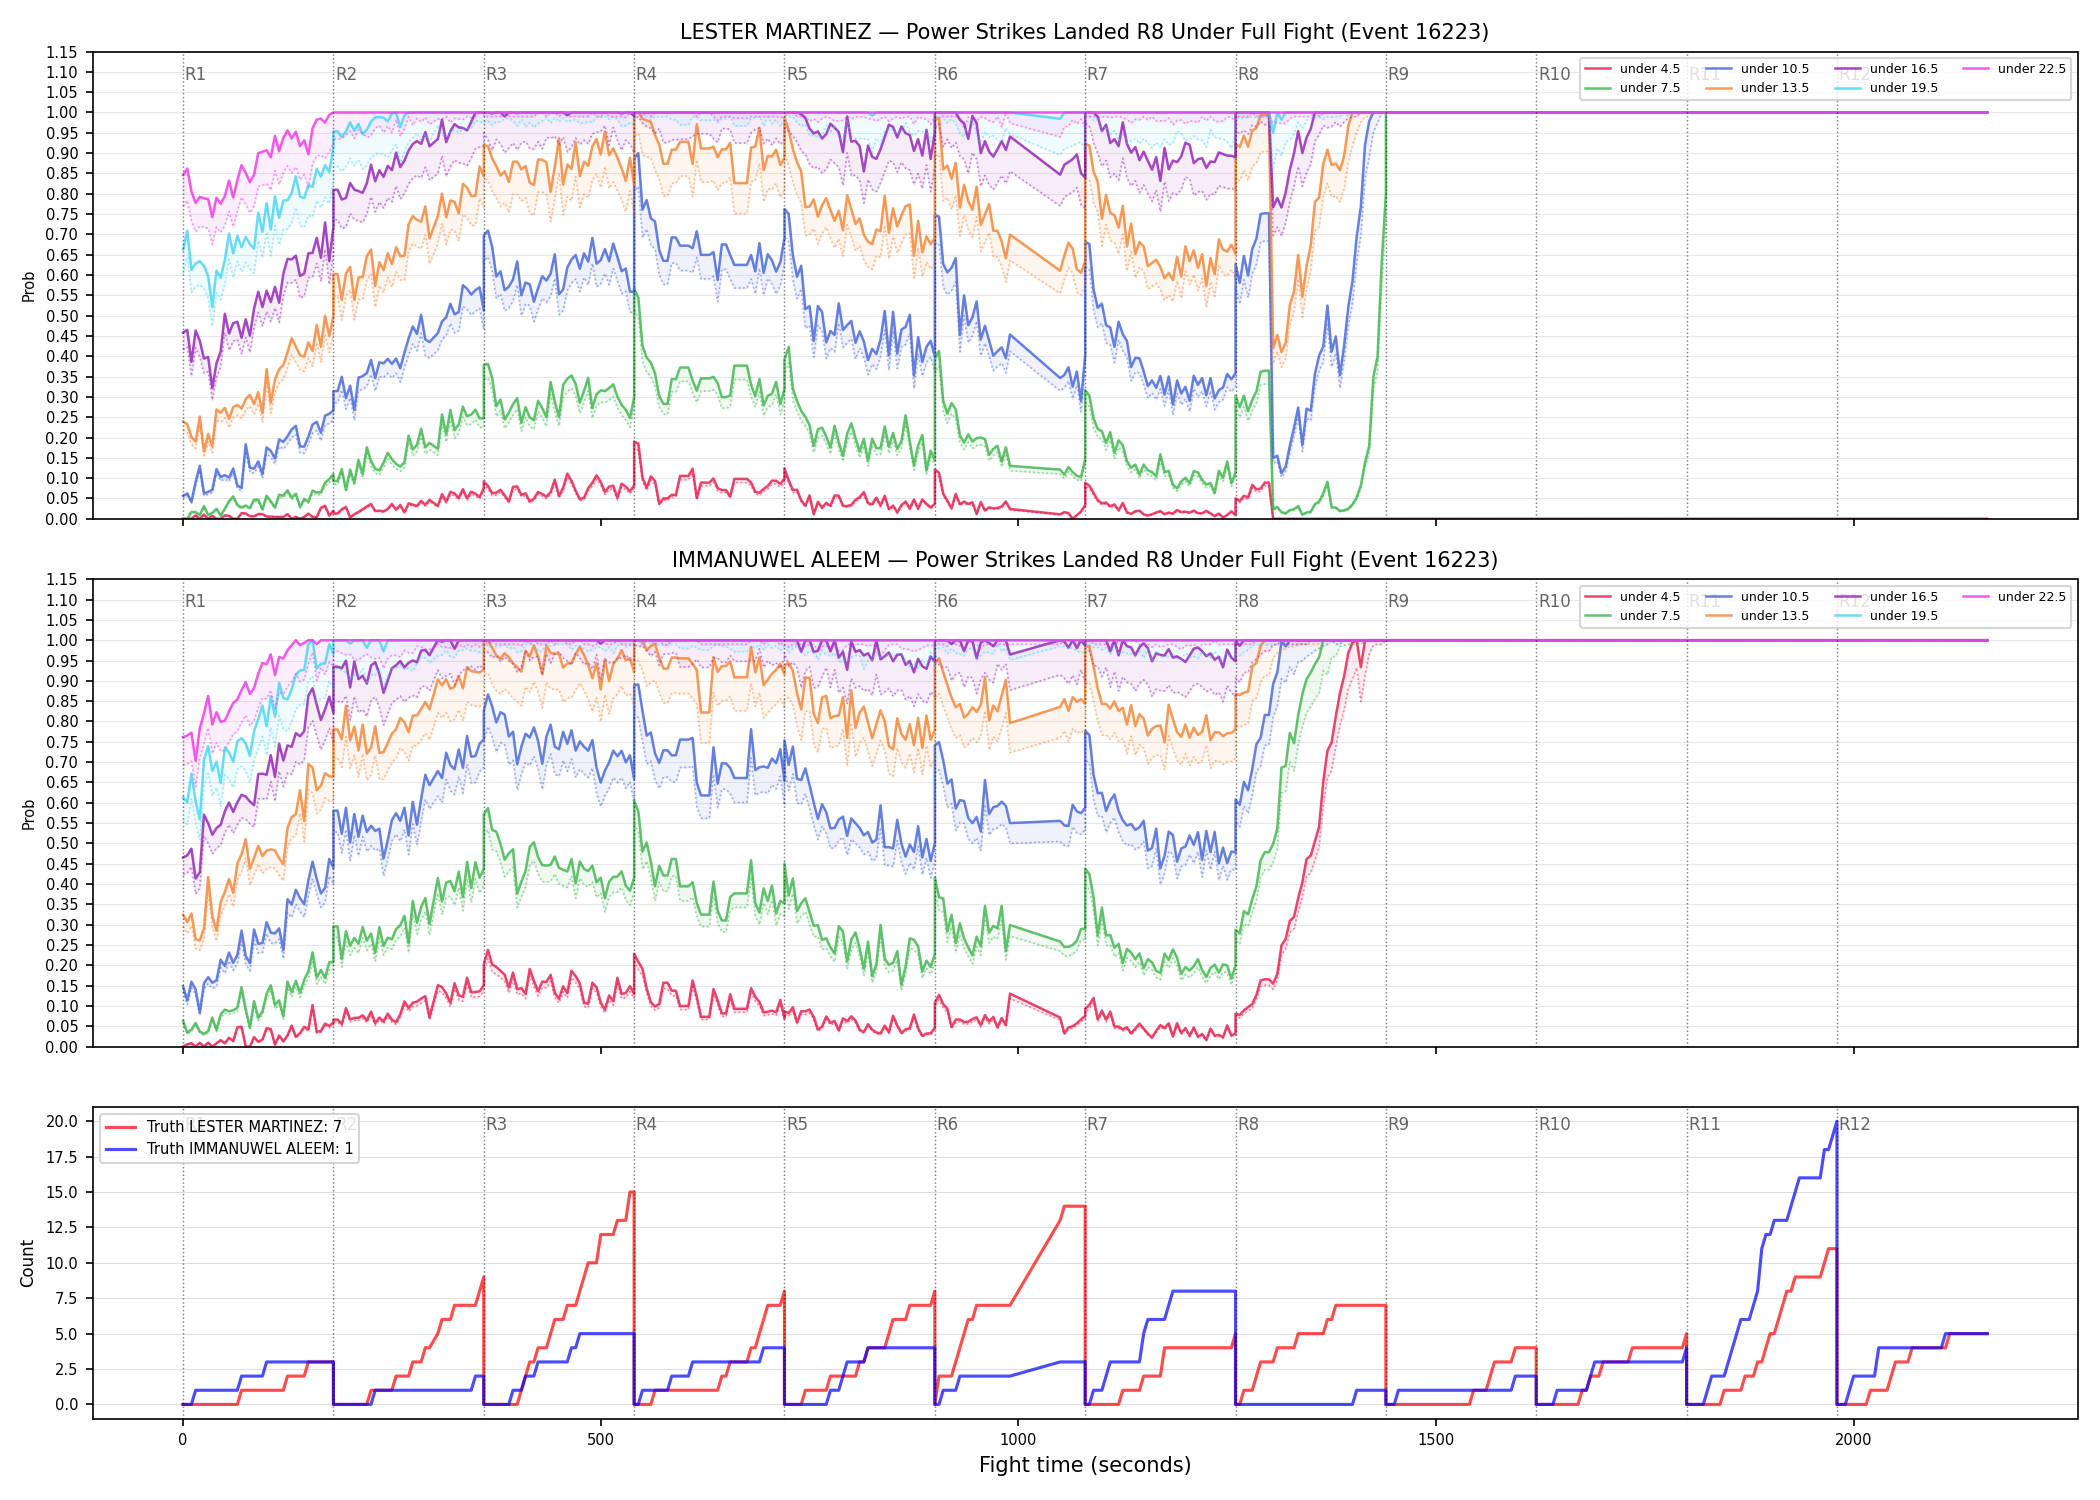This screenshot has height=1500, width=2100.
Task: Click the 'Fight time (seconds)' axis label
Action: point(1085,1465)
